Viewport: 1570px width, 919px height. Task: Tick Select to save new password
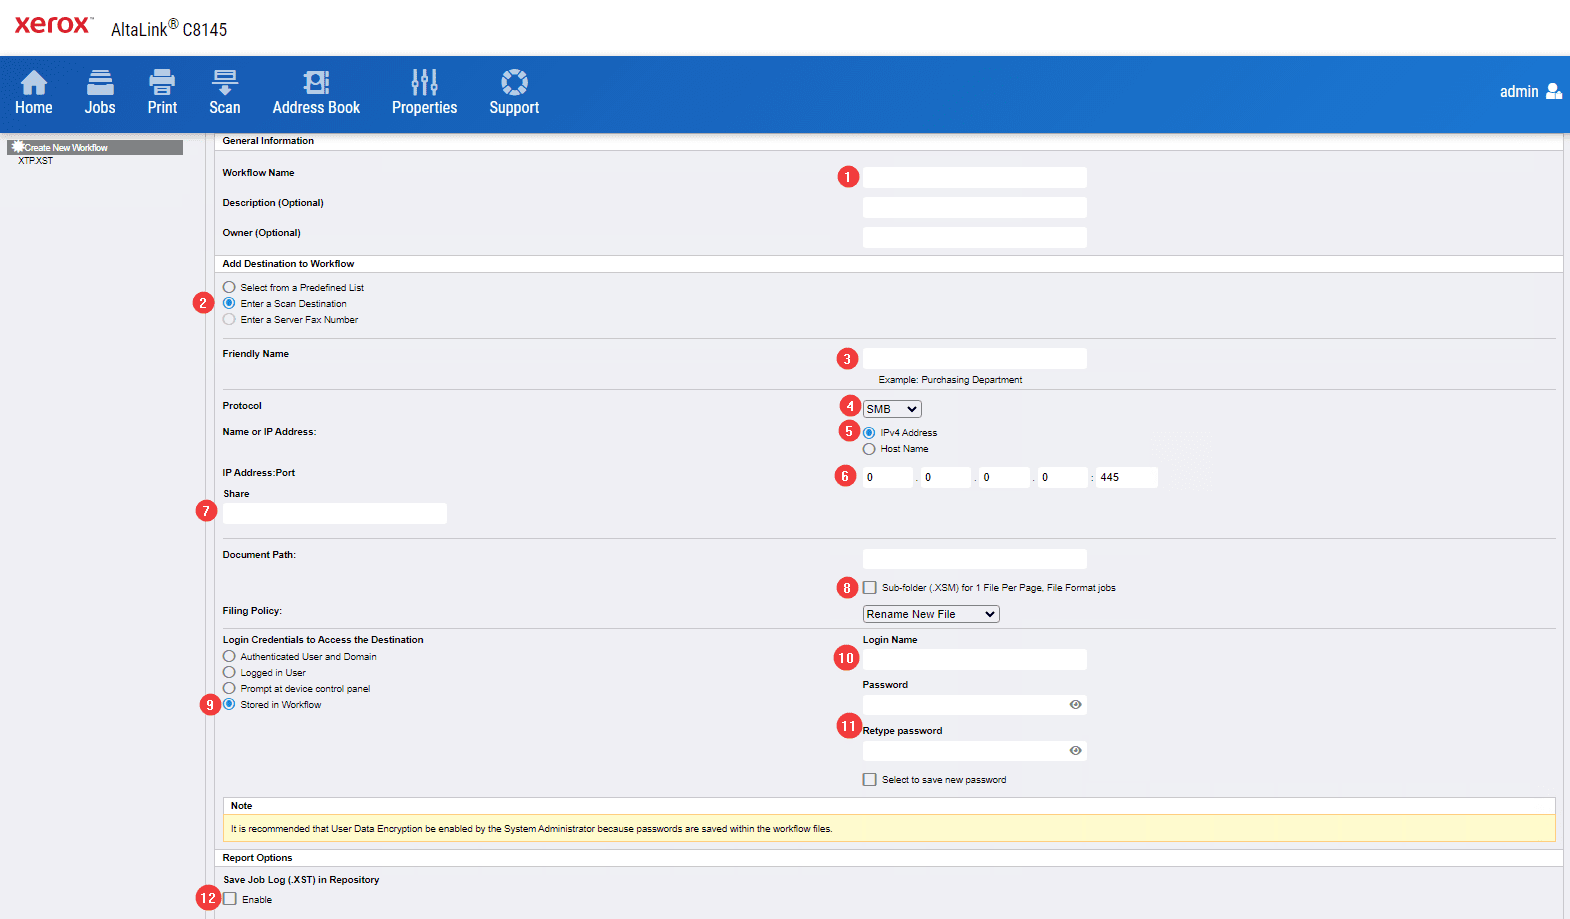pyautogui.click(x=870, y=780)
